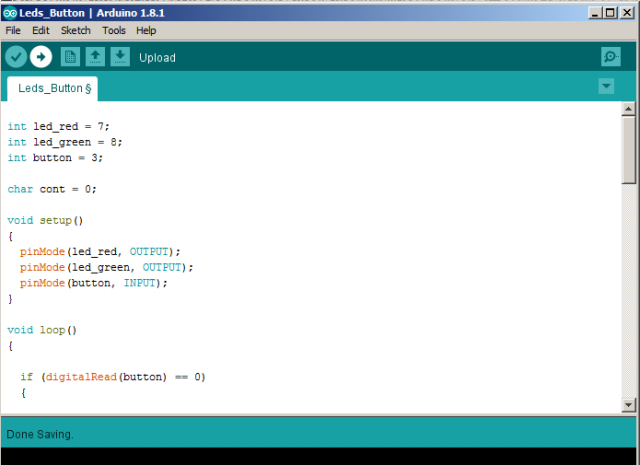
Task: Click the scrollbar down arrow
Action: point(628,405)
